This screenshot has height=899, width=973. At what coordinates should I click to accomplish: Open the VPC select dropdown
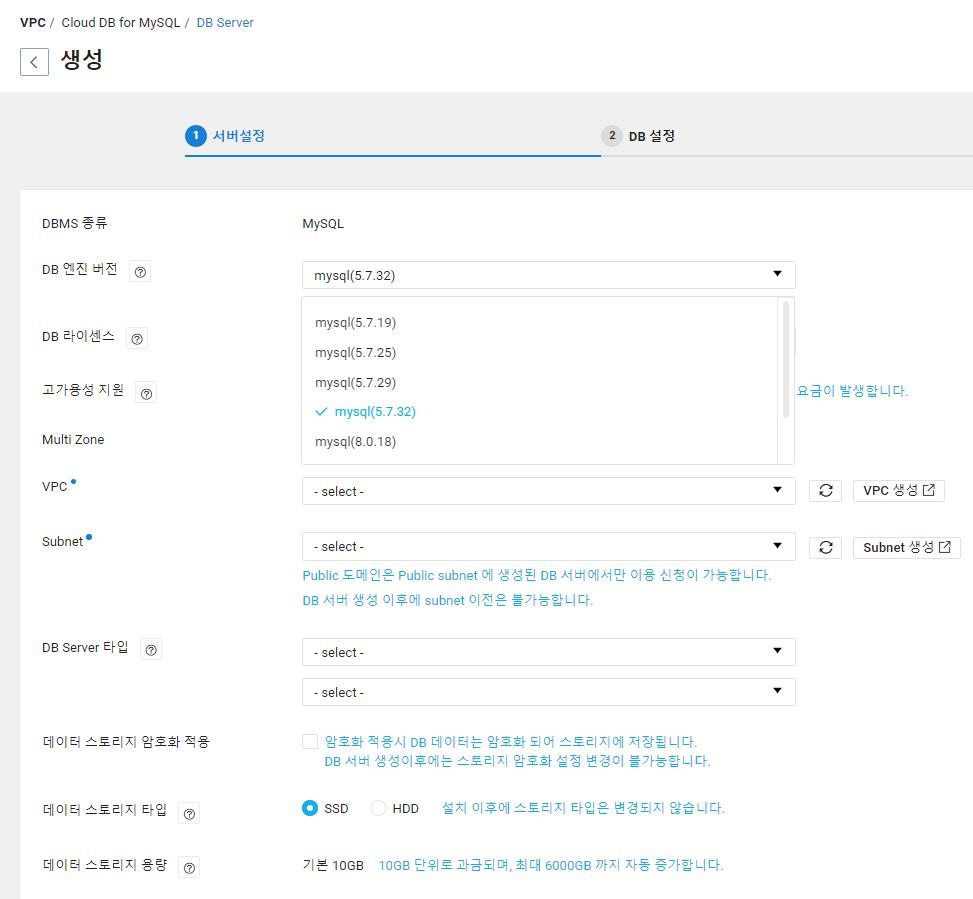[548, 490]
